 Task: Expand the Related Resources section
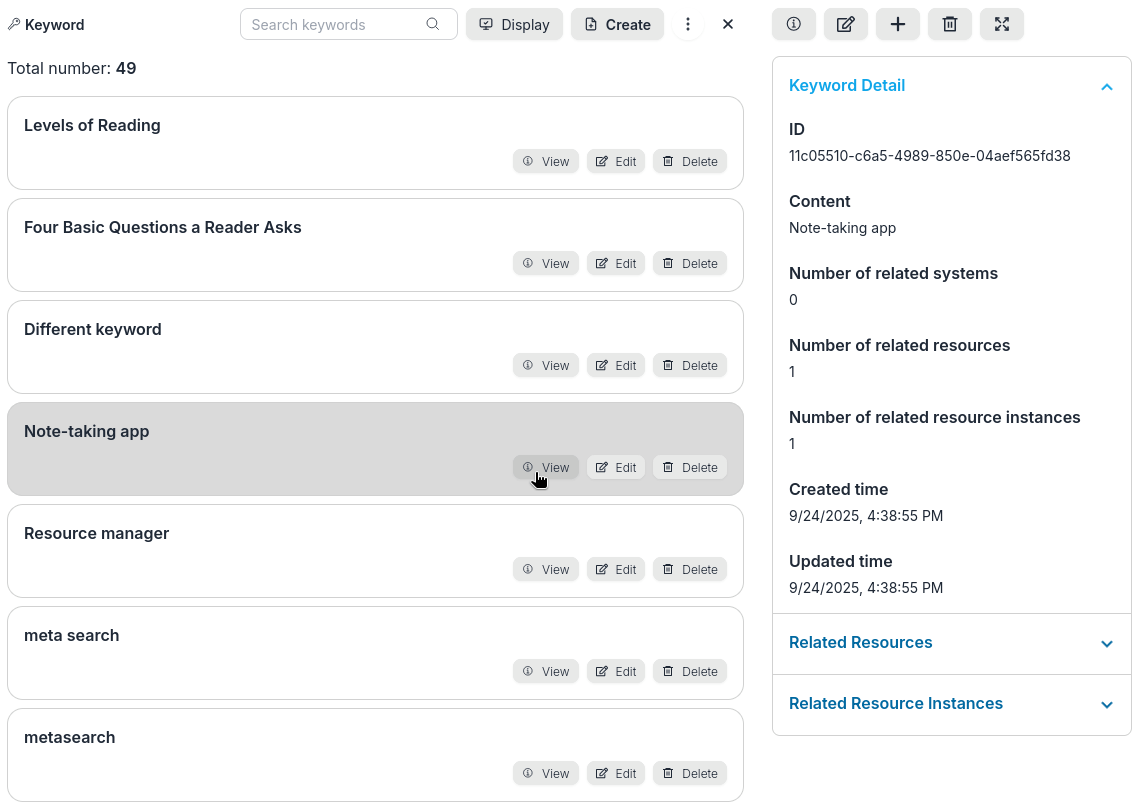(1106, 644)
